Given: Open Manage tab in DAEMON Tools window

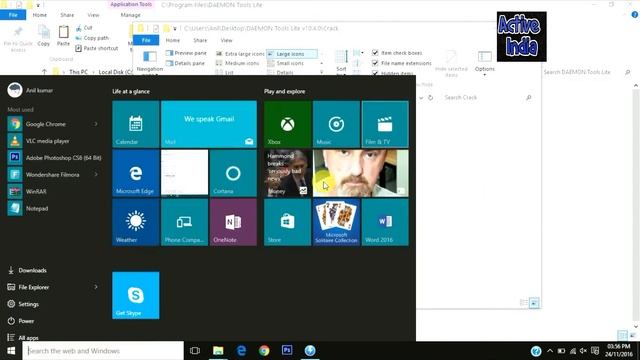Looking at the screenshot, I should point(131,15).
